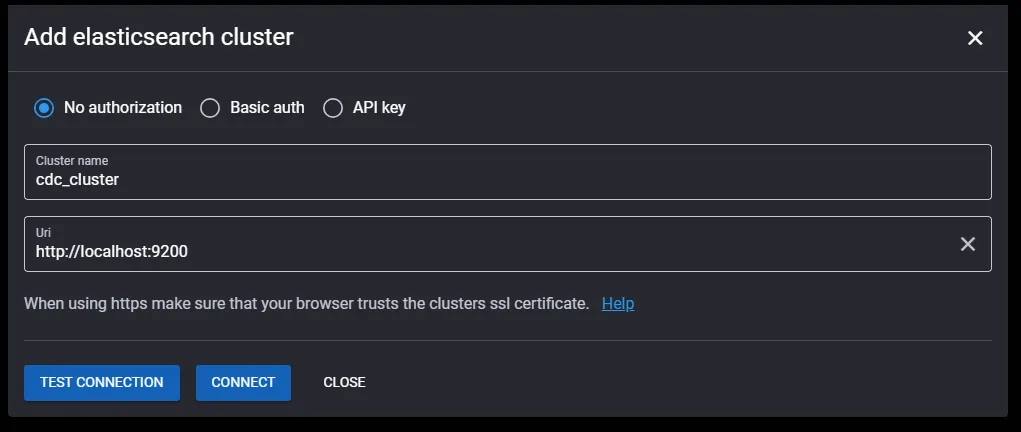Place cursor in the http://localhost:9200 text
This screenshot has height=432, width=1021.
coord(112,252)
